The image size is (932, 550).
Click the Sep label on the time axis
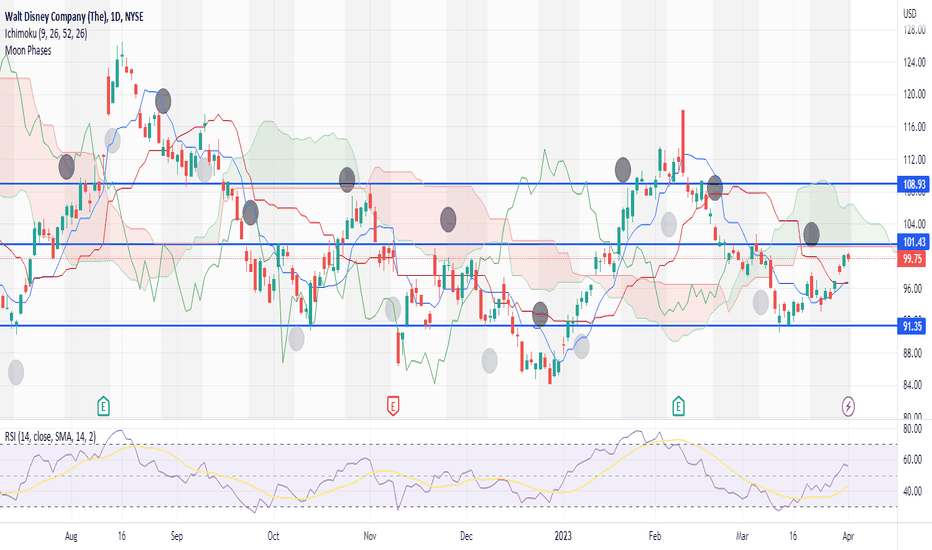[177, 536]
